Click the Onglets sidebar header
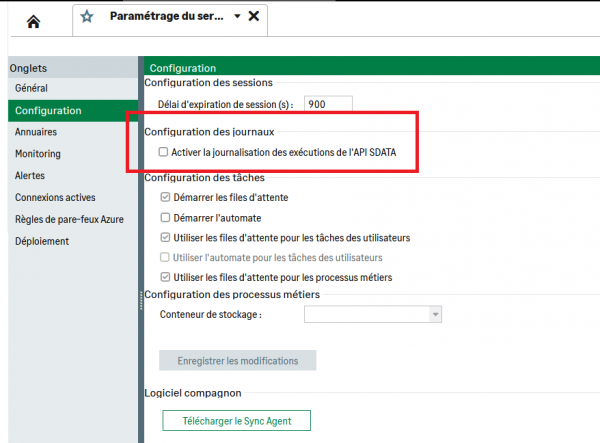Screen dimensions: 600x443 73,68
